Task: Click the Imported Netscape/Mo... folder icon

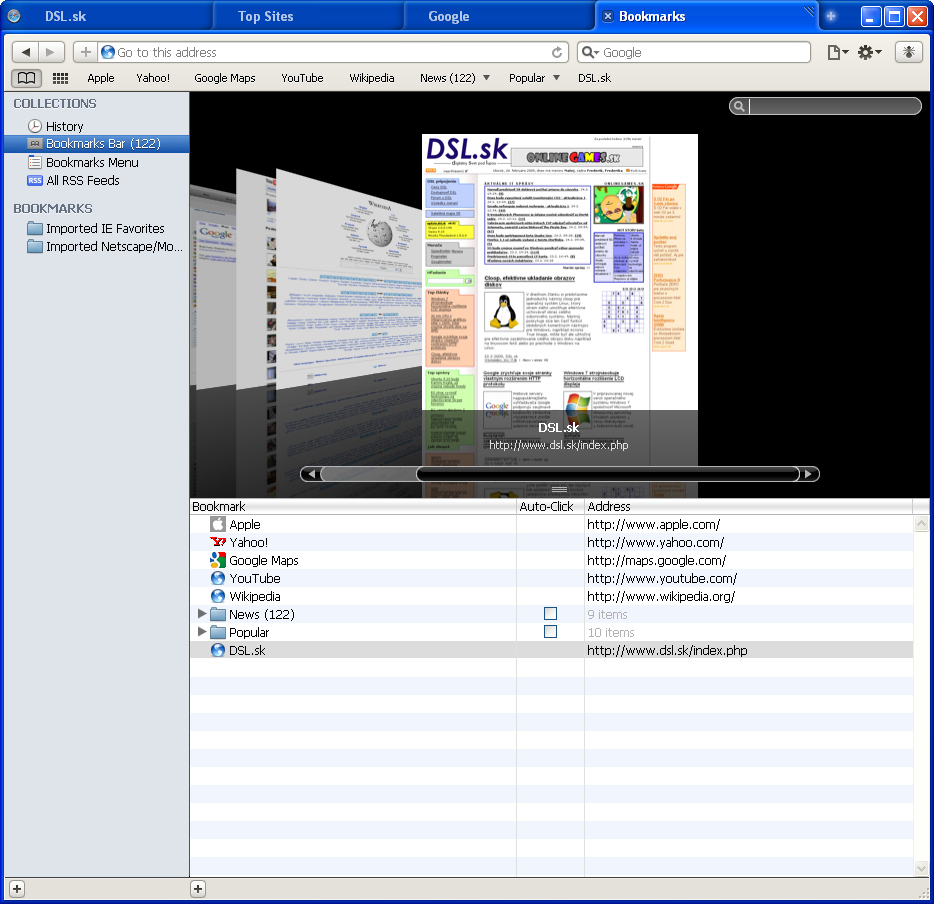Action: coord(35,247)
